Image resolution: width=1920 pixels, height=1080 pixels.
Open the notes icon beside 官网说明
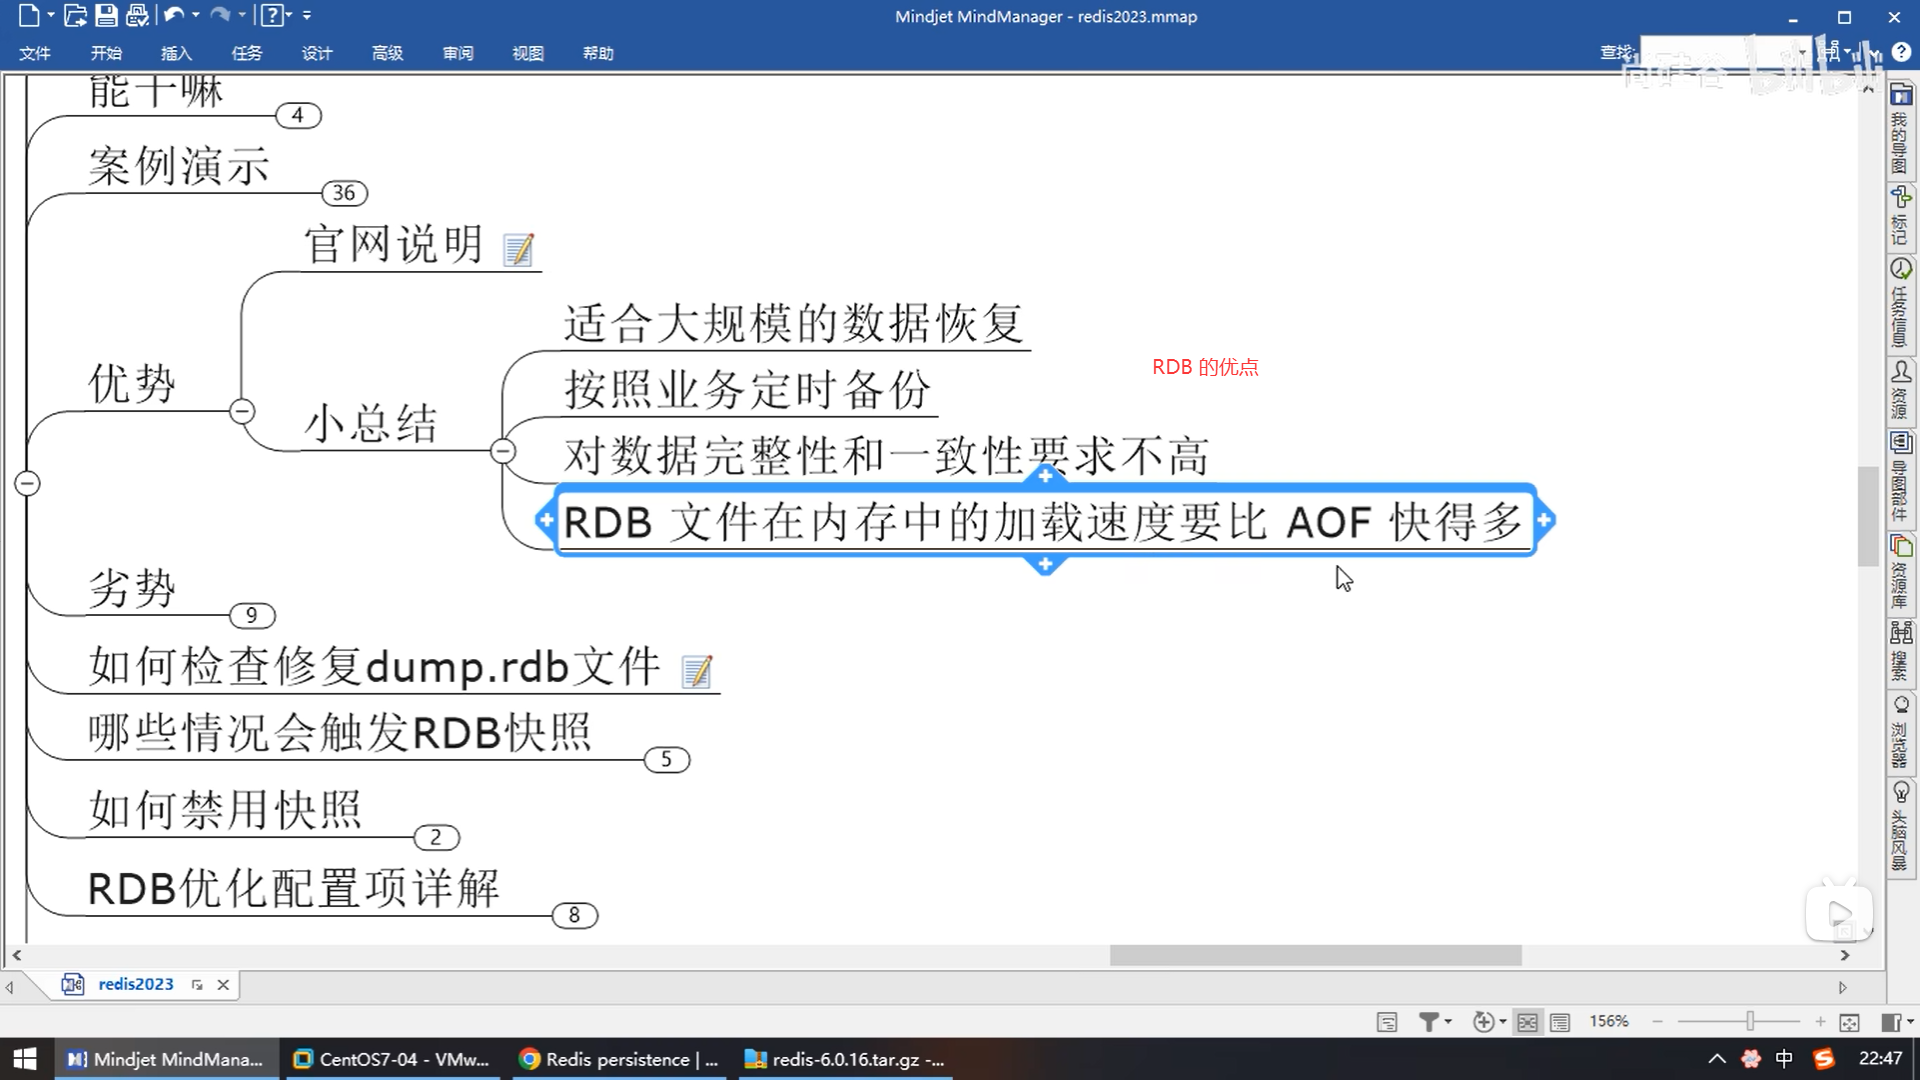point(518,249)
